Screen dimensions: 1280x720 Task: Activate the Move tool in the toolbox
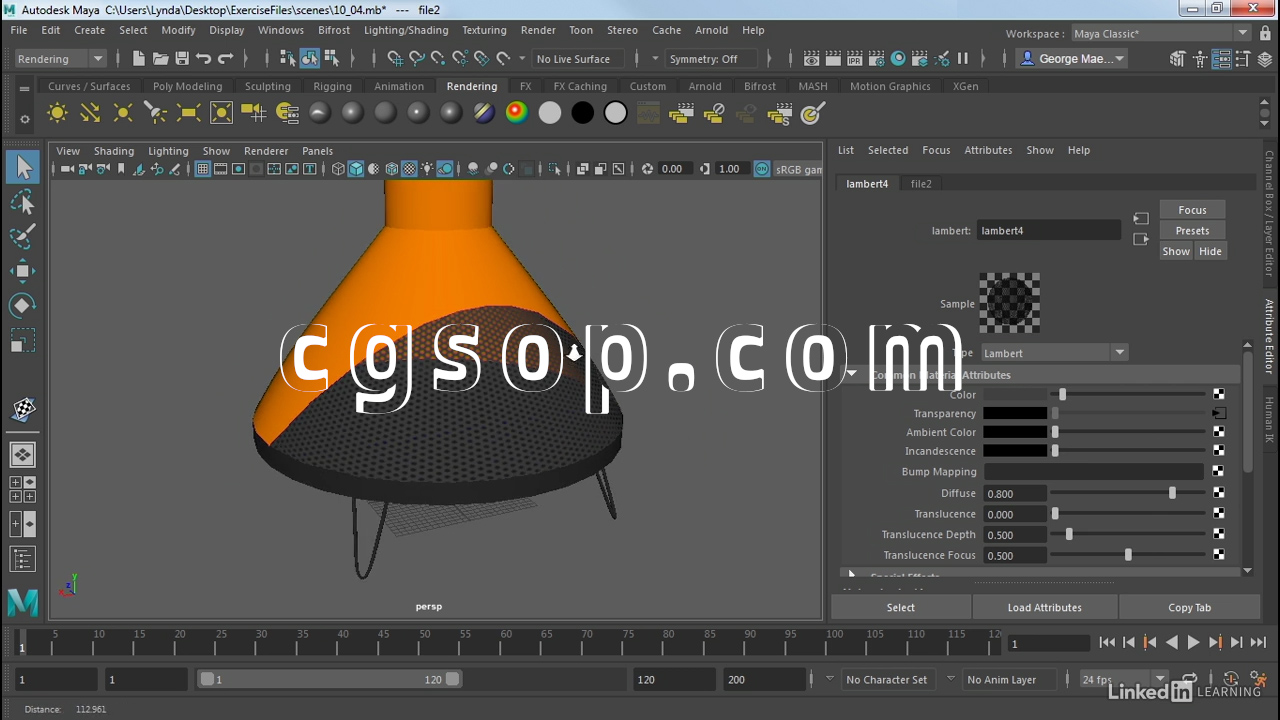point(23,271)
